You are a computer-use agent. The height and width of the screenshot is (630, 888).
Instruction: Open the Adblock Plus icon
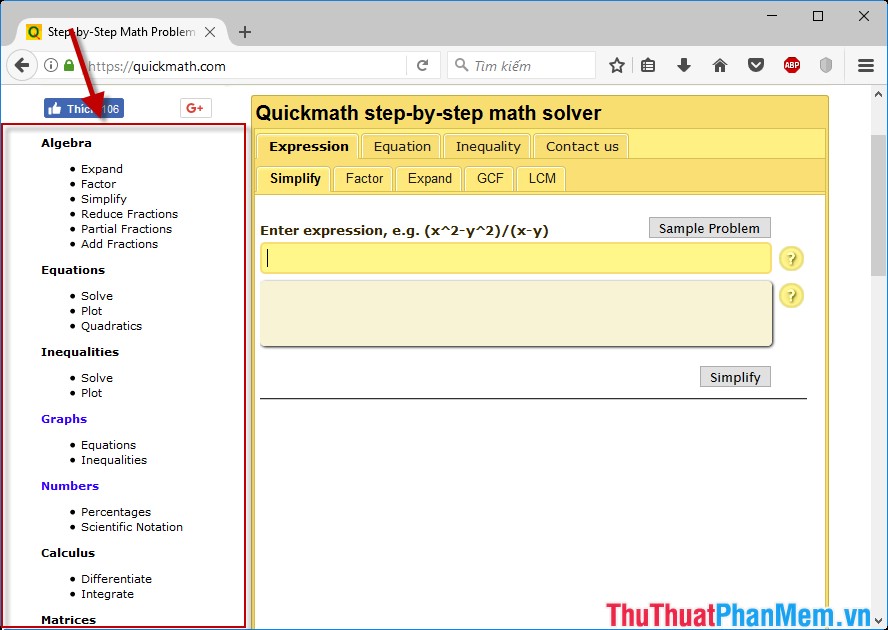791,65
